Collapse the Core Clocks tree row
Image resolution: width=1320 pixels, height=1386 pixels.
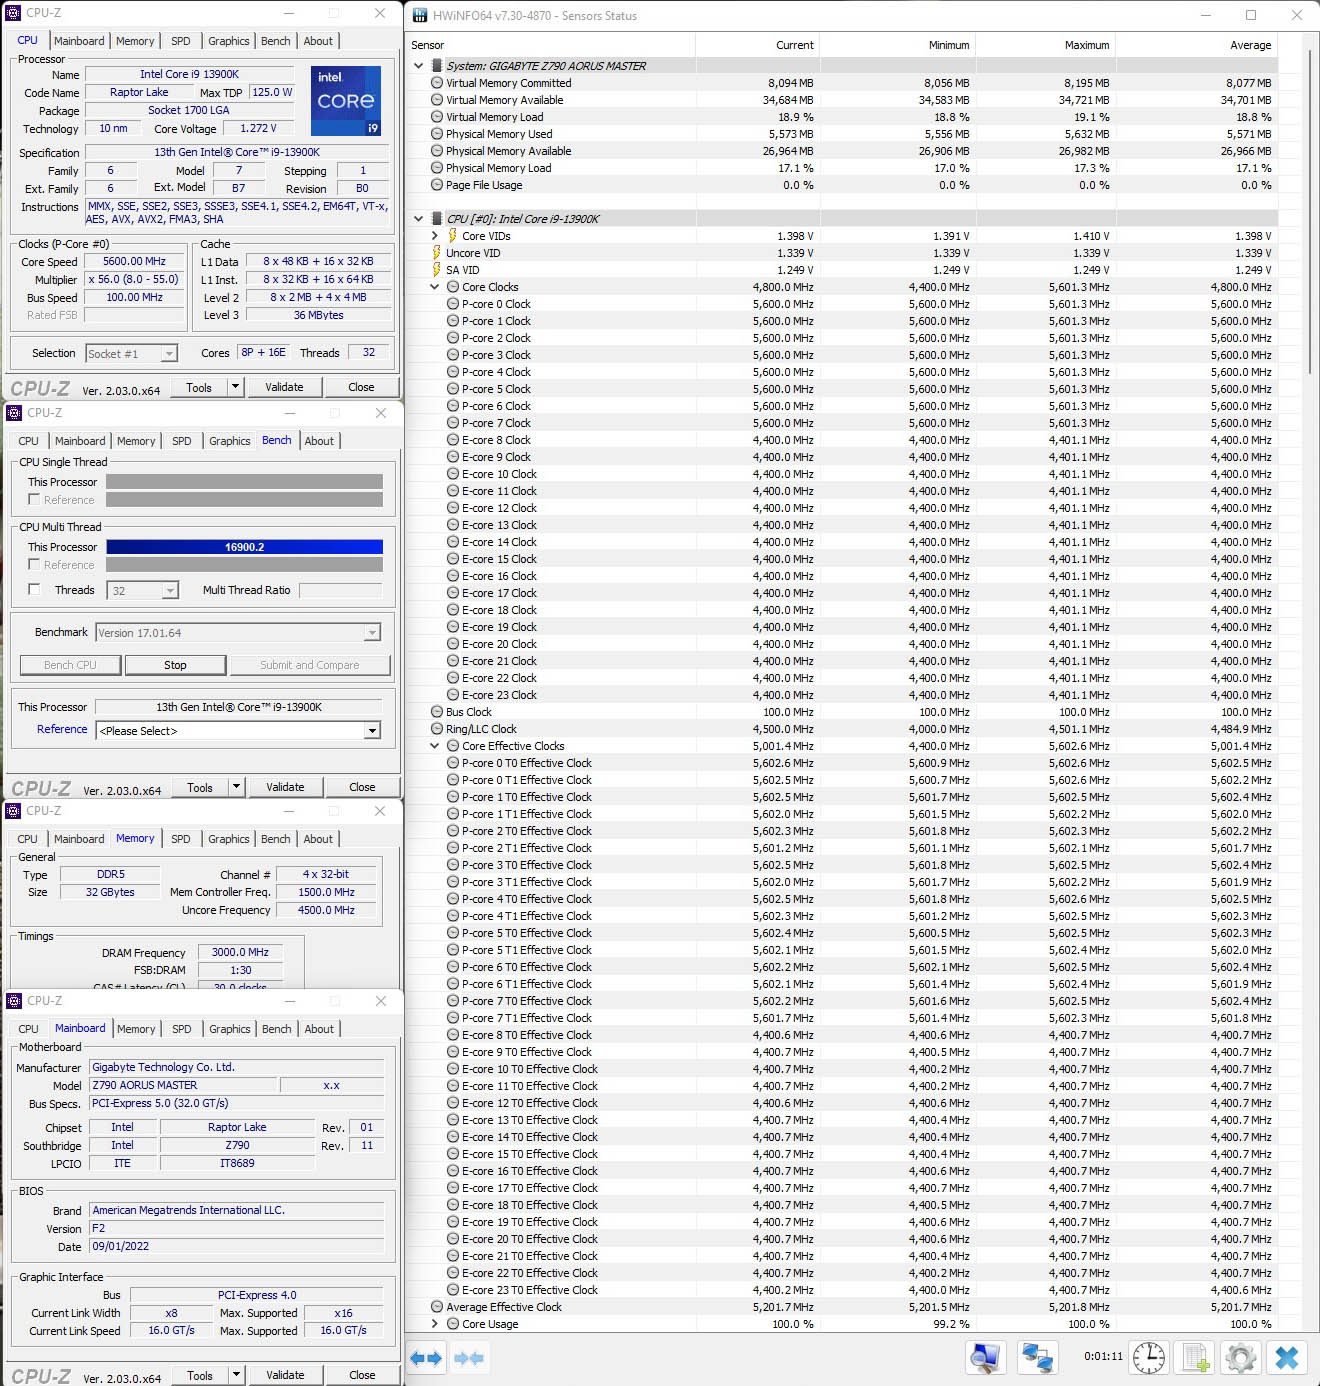click(435, 287)
